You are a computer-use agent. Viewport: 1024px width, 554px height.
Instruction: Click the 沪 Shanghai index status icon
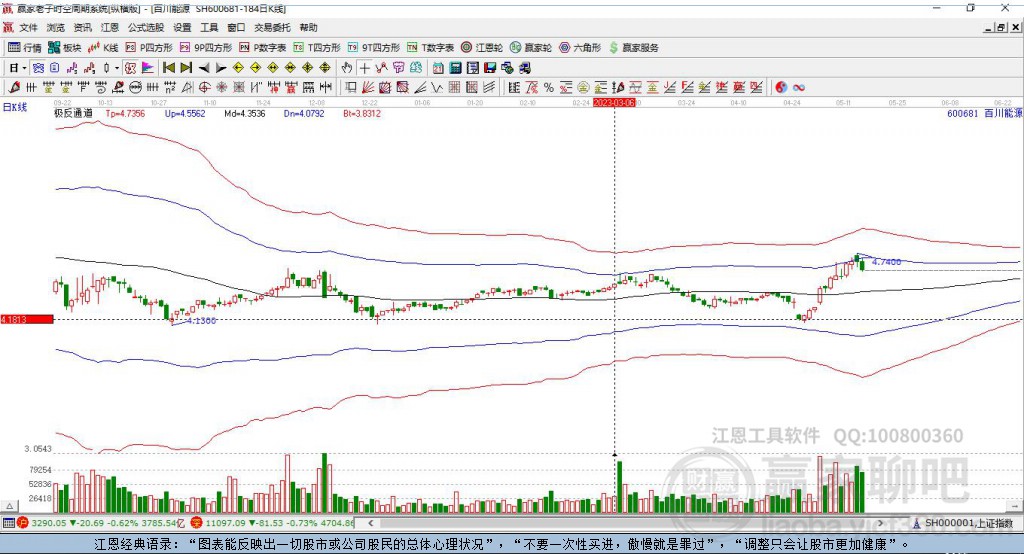pyautogui.click(x=23, y=523)
